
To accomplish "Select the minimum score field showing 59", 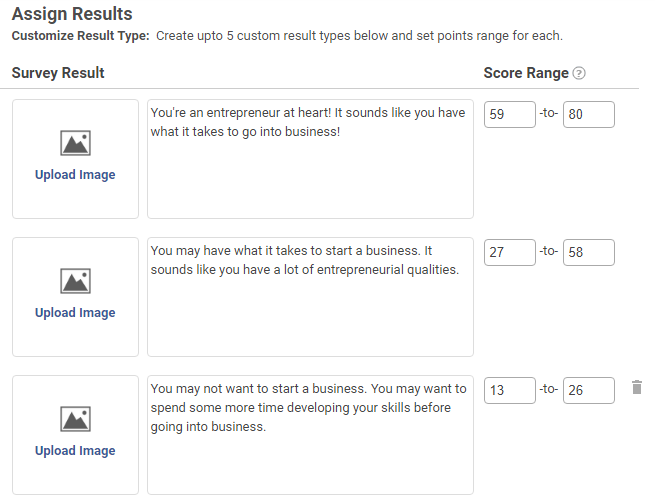I will tap(509, 114).
